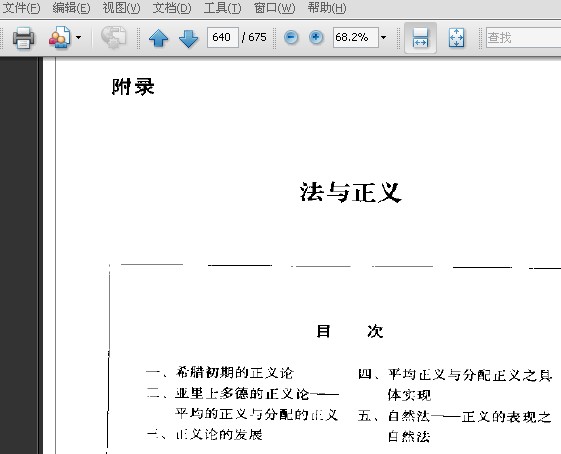The height and width of the screenshot is (454, 561).
Task: Click the page number field showing 640
Action: click(223, 37)
